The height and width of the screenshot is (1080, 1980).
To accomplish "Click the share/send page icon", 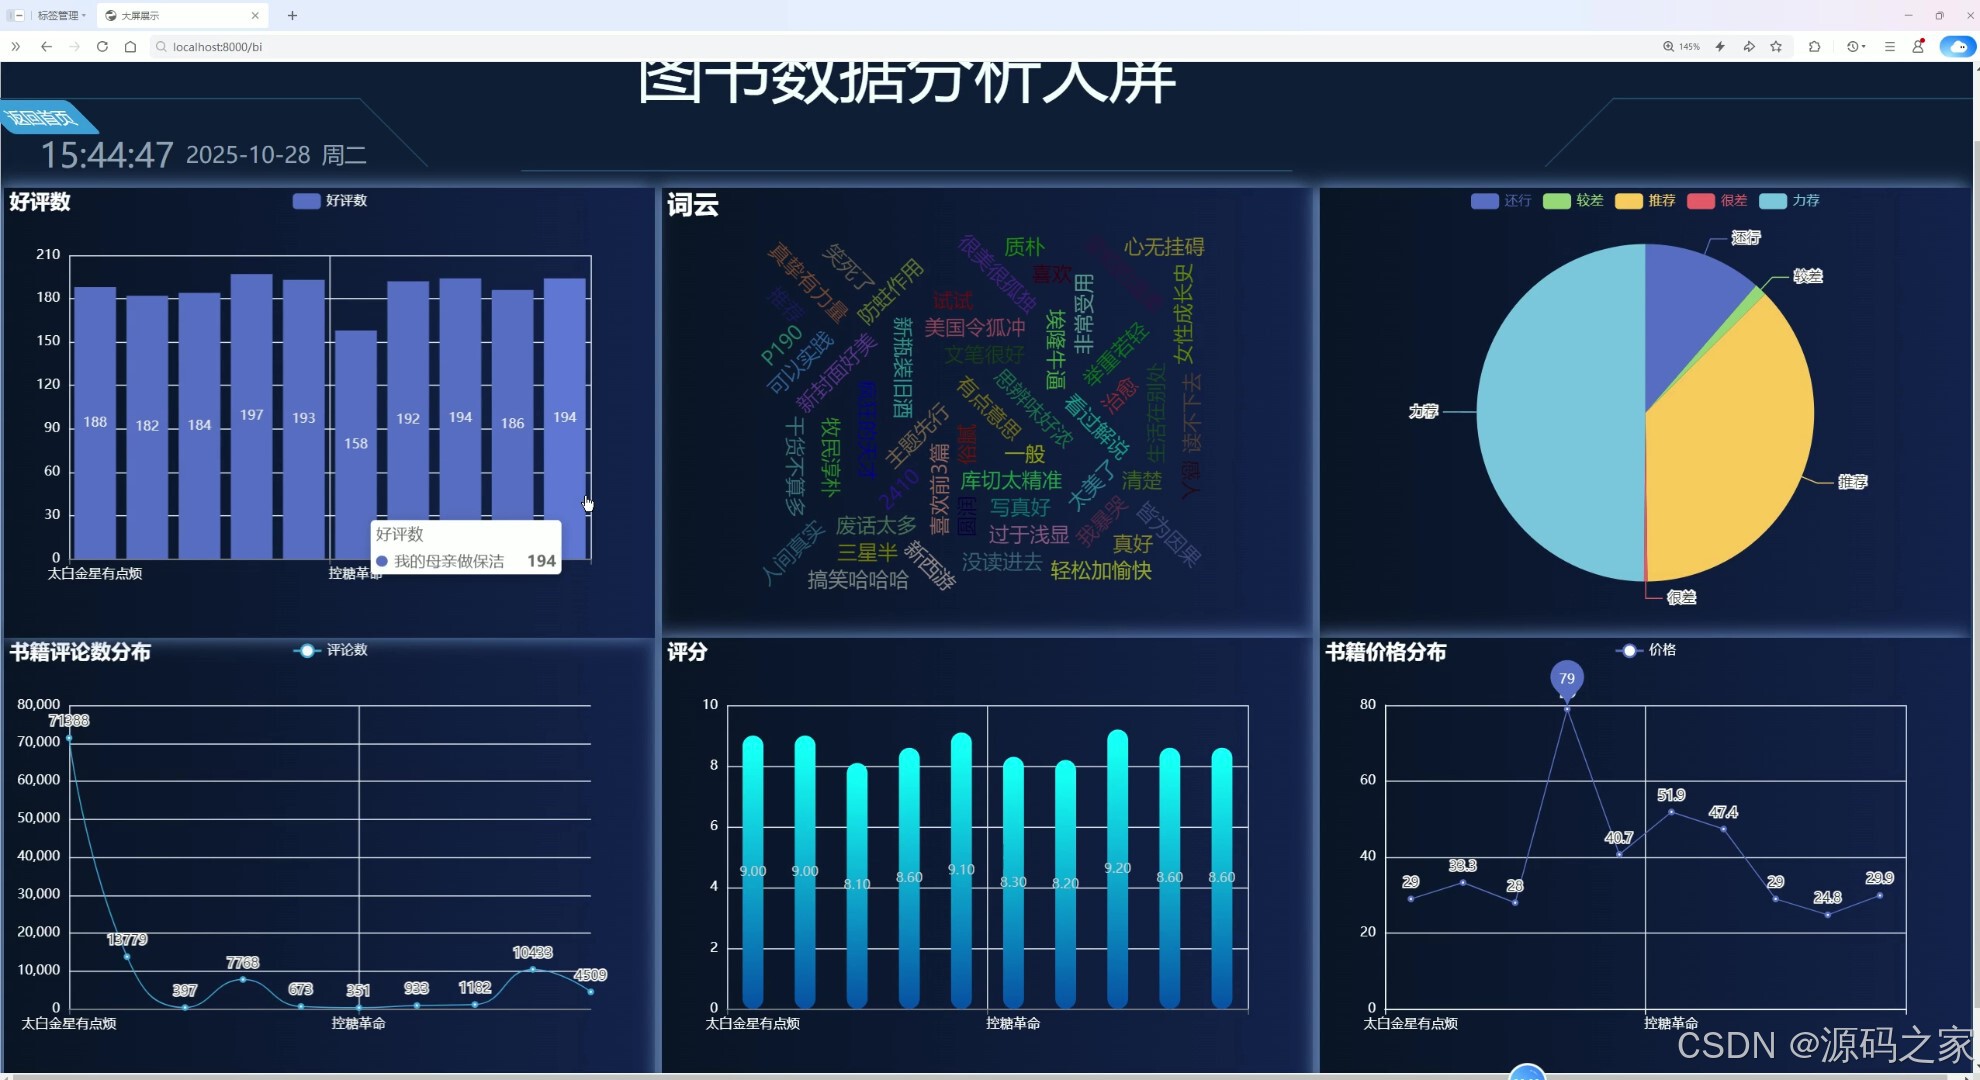I will (x=1749, y=46).
